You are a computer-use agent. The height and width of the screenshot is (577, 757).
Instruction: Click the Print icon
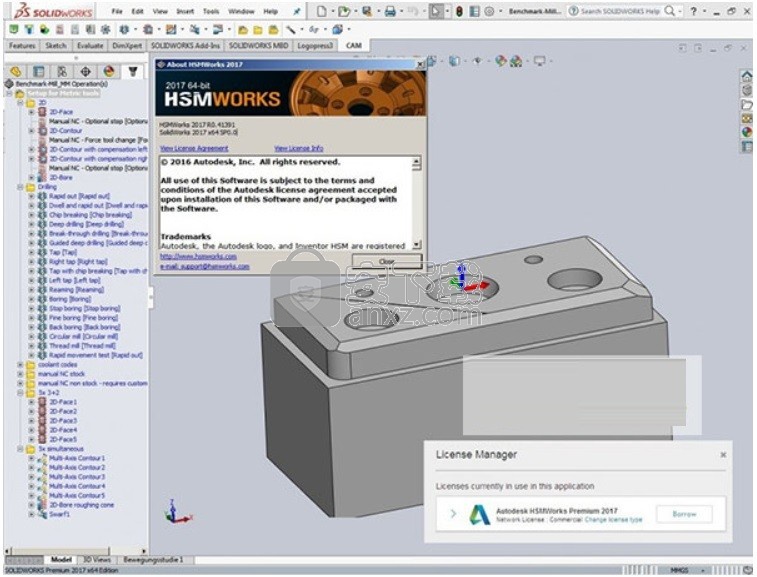(x=390, y=11)
